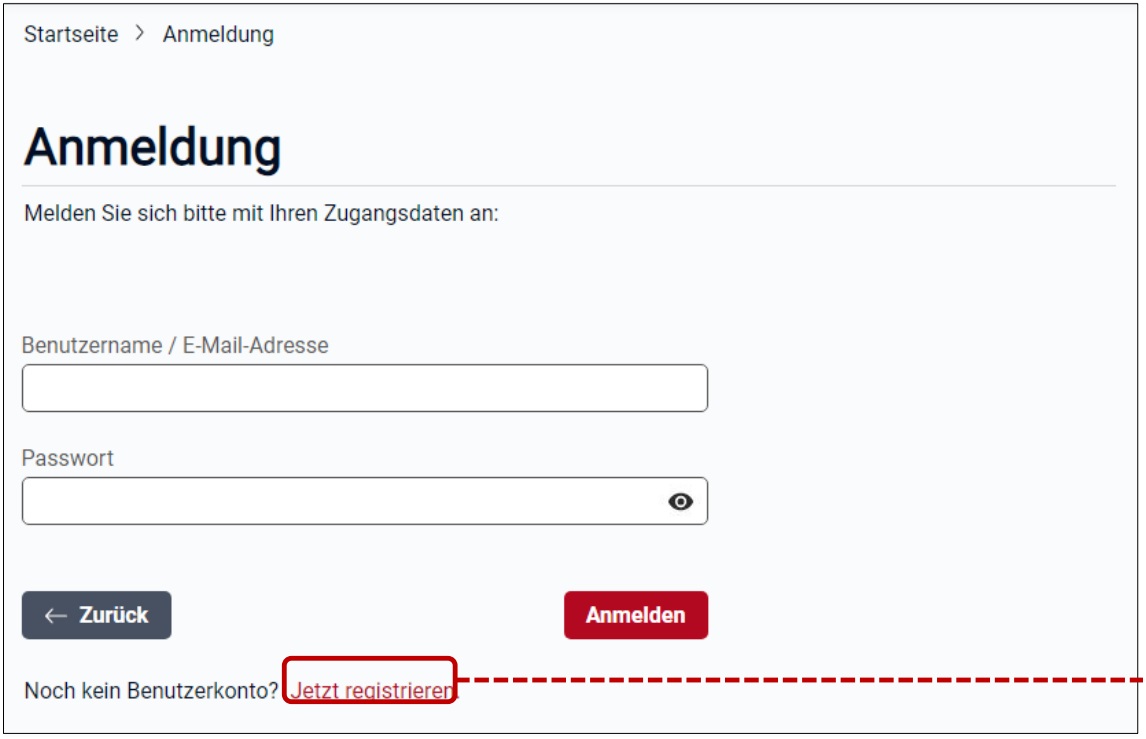
Task: Click the left arrow icon in Zurück
Action: 56,616
